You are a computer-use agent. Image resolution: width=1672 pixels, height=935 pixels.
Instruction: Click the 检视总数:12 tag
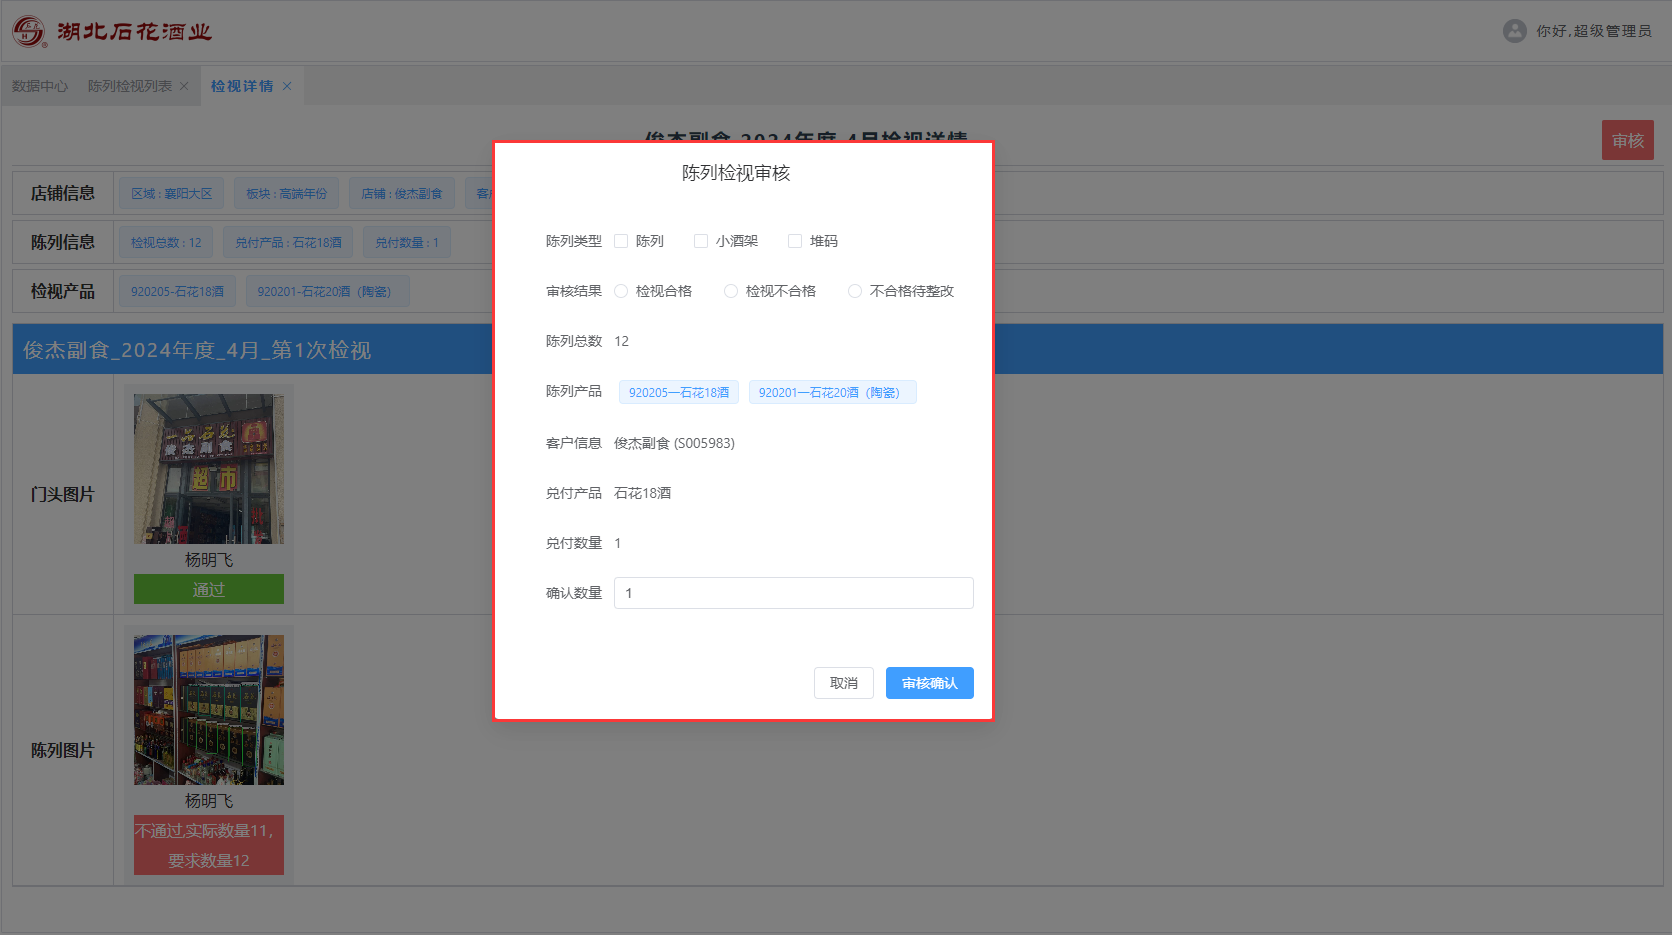pos(166,242)
